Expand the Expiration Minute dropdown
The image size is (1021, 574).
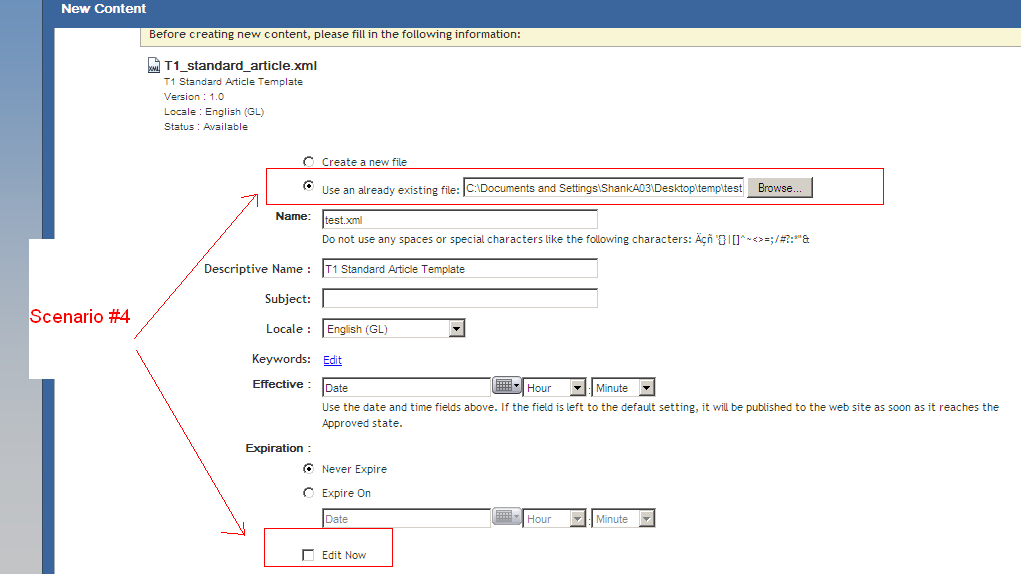coord(623,519)
